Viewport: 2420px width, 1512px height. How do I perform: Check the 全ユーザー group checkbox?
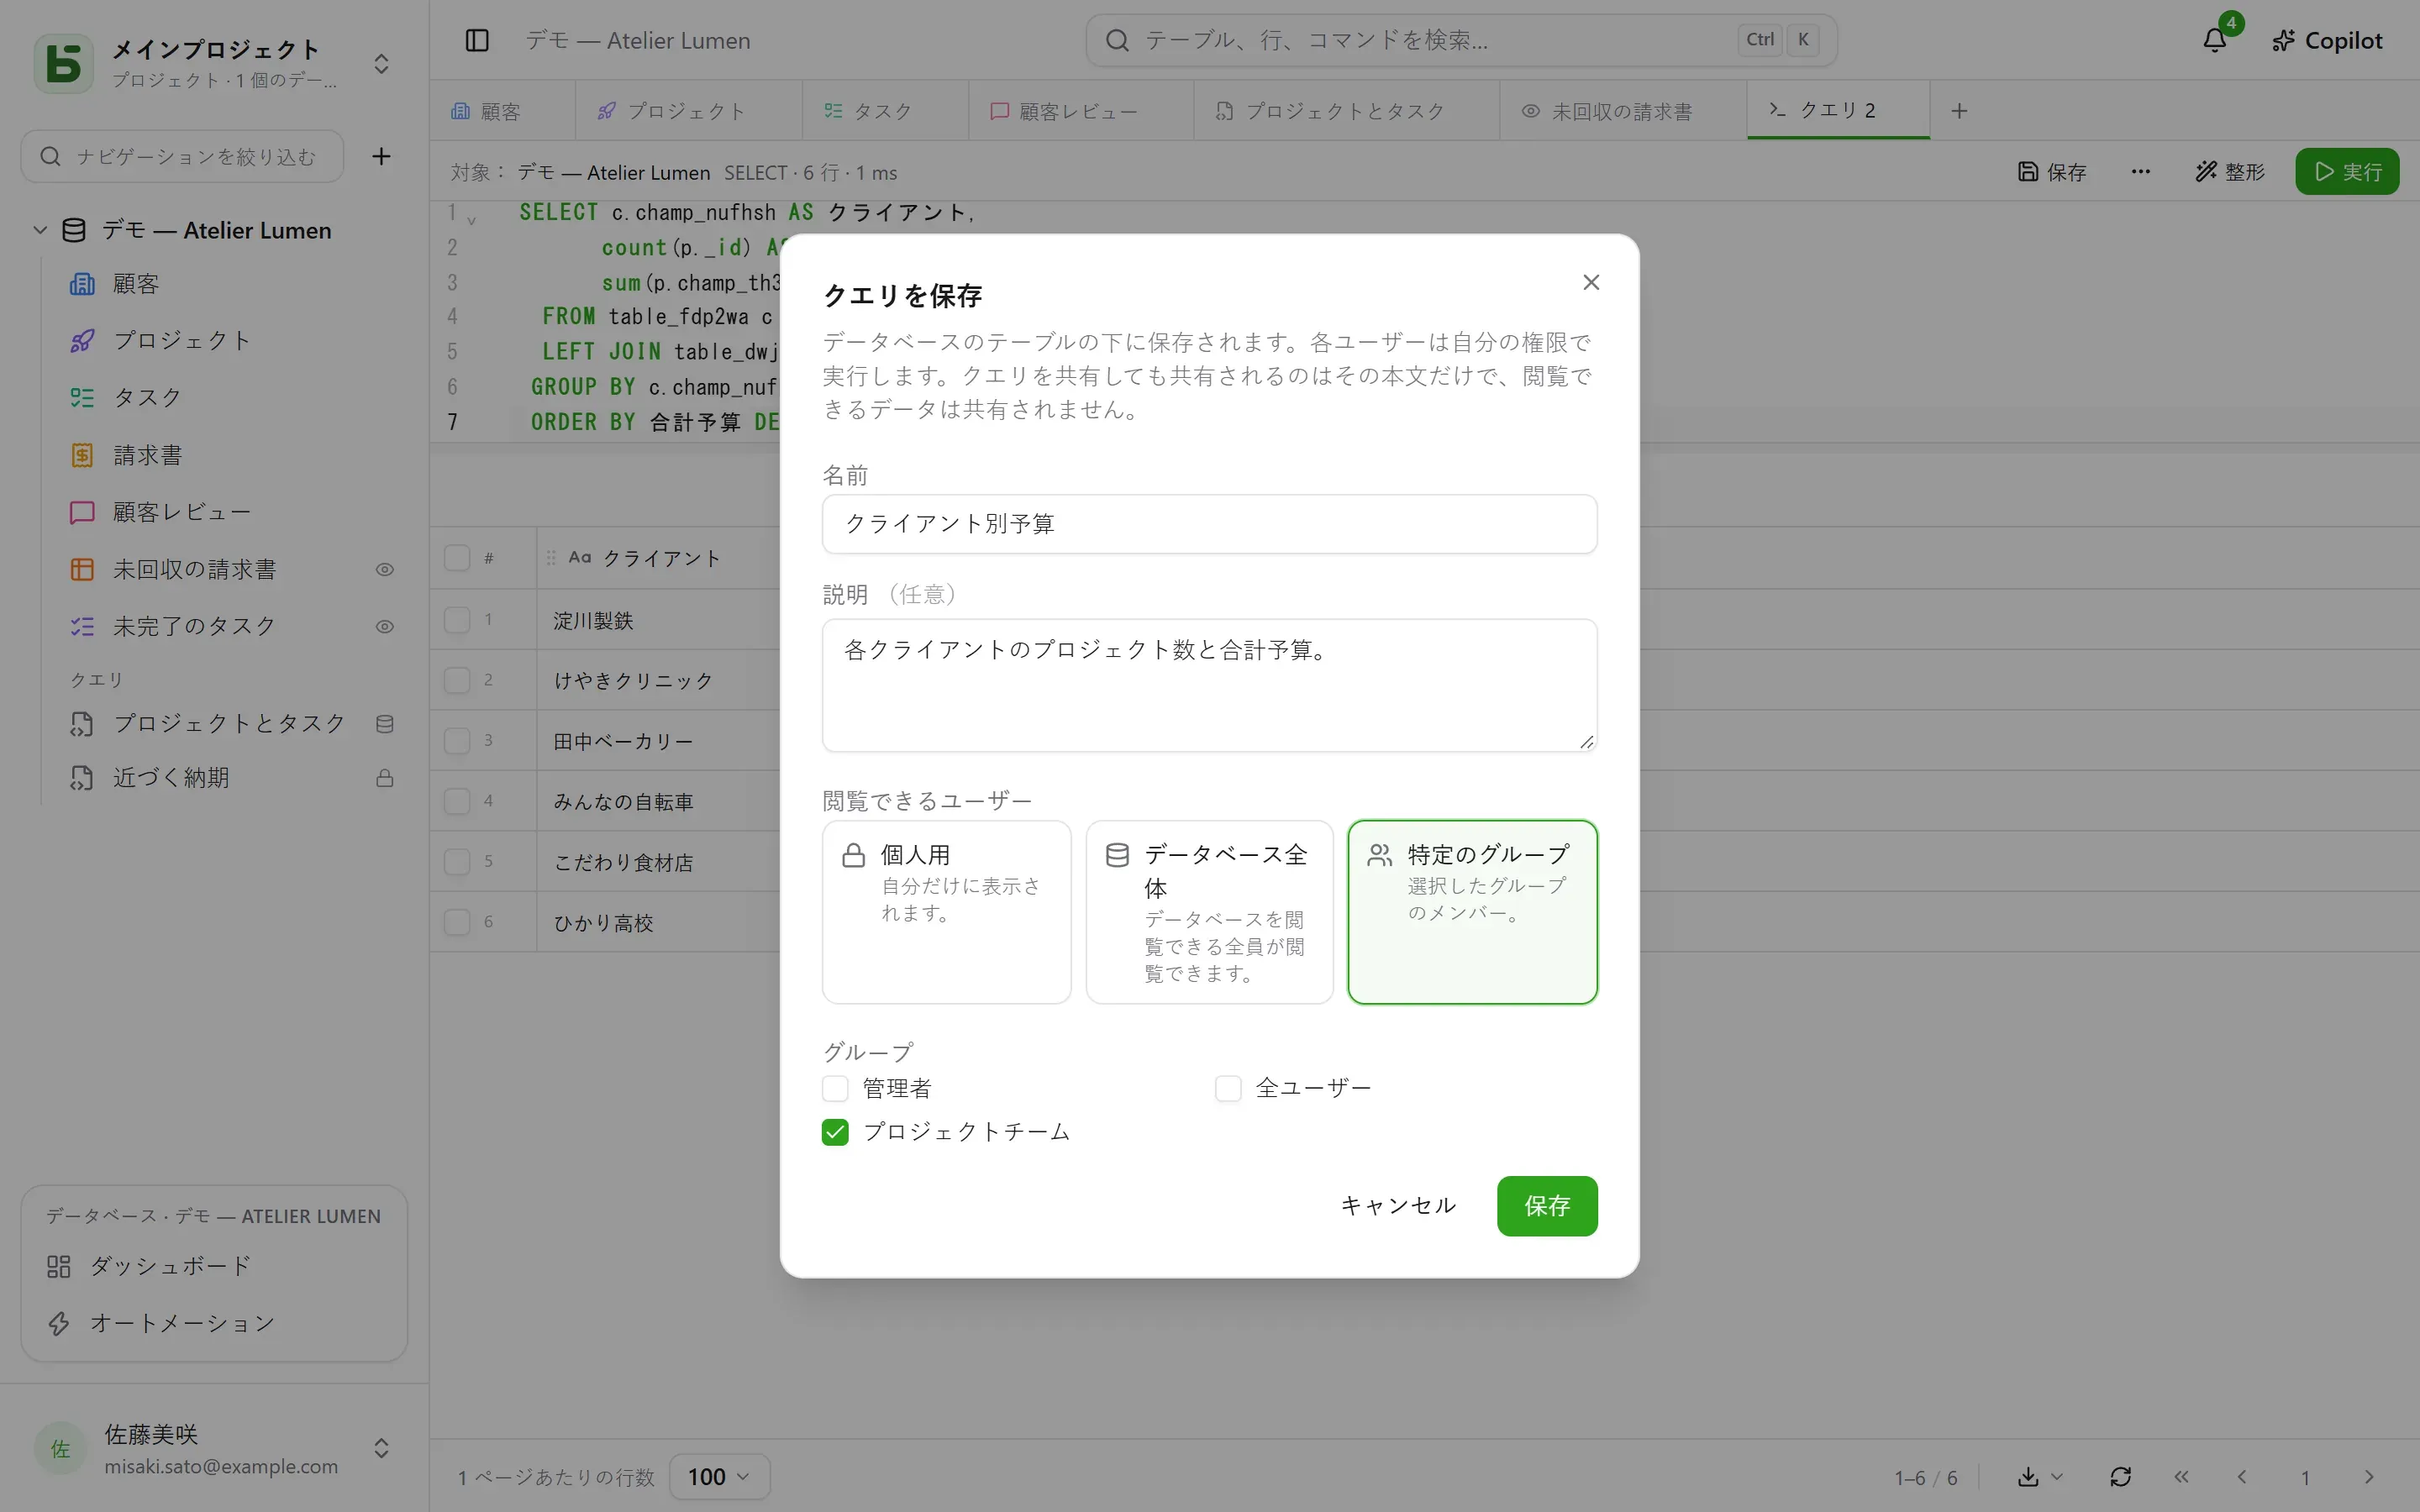pyautogui.click(x=1228, y=1088)
